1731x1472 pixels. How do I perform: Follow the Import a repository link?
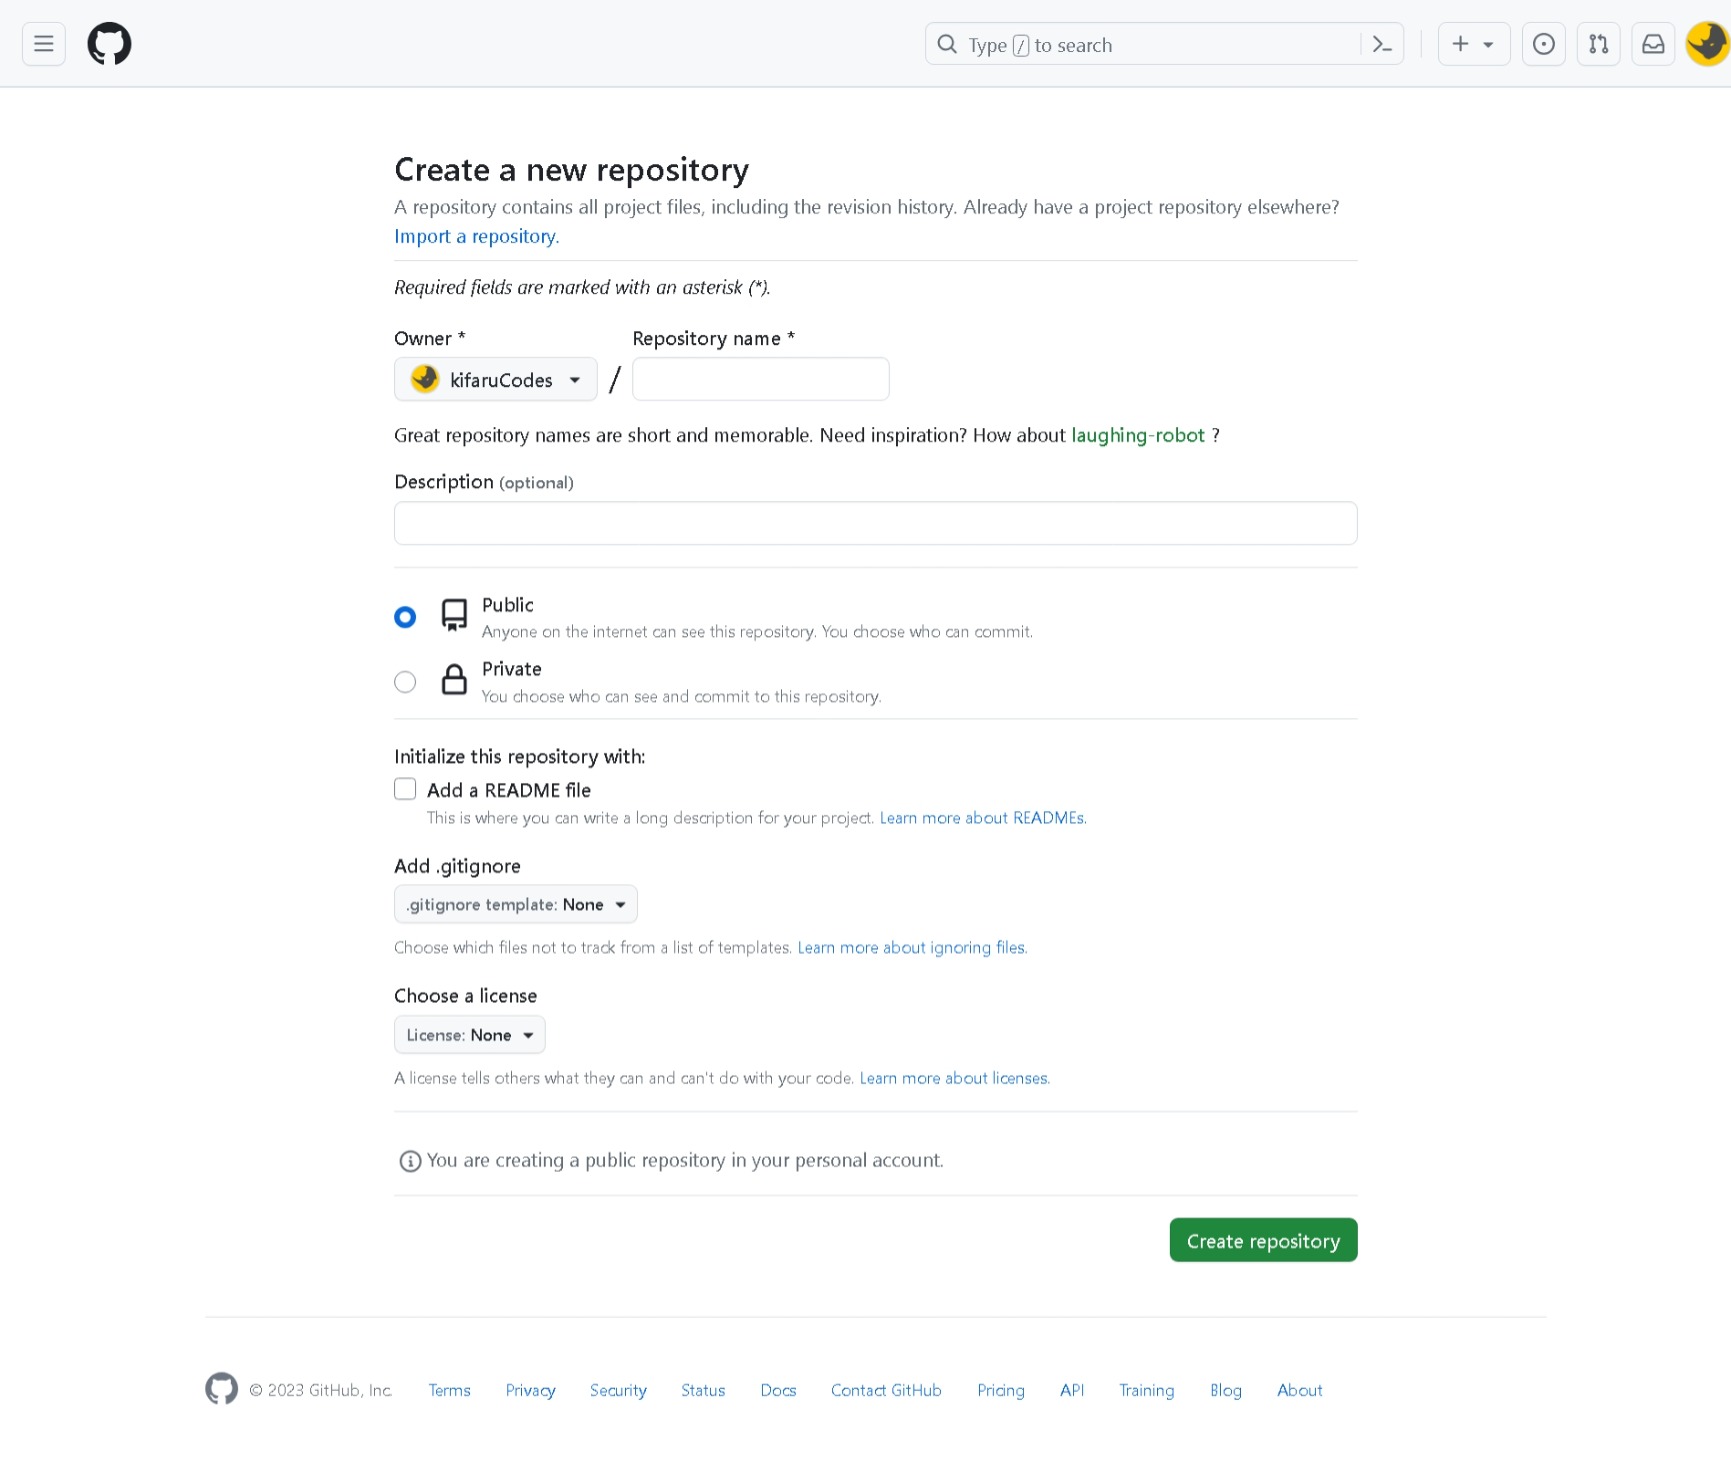pyautogui.click(x=476, y=236)
